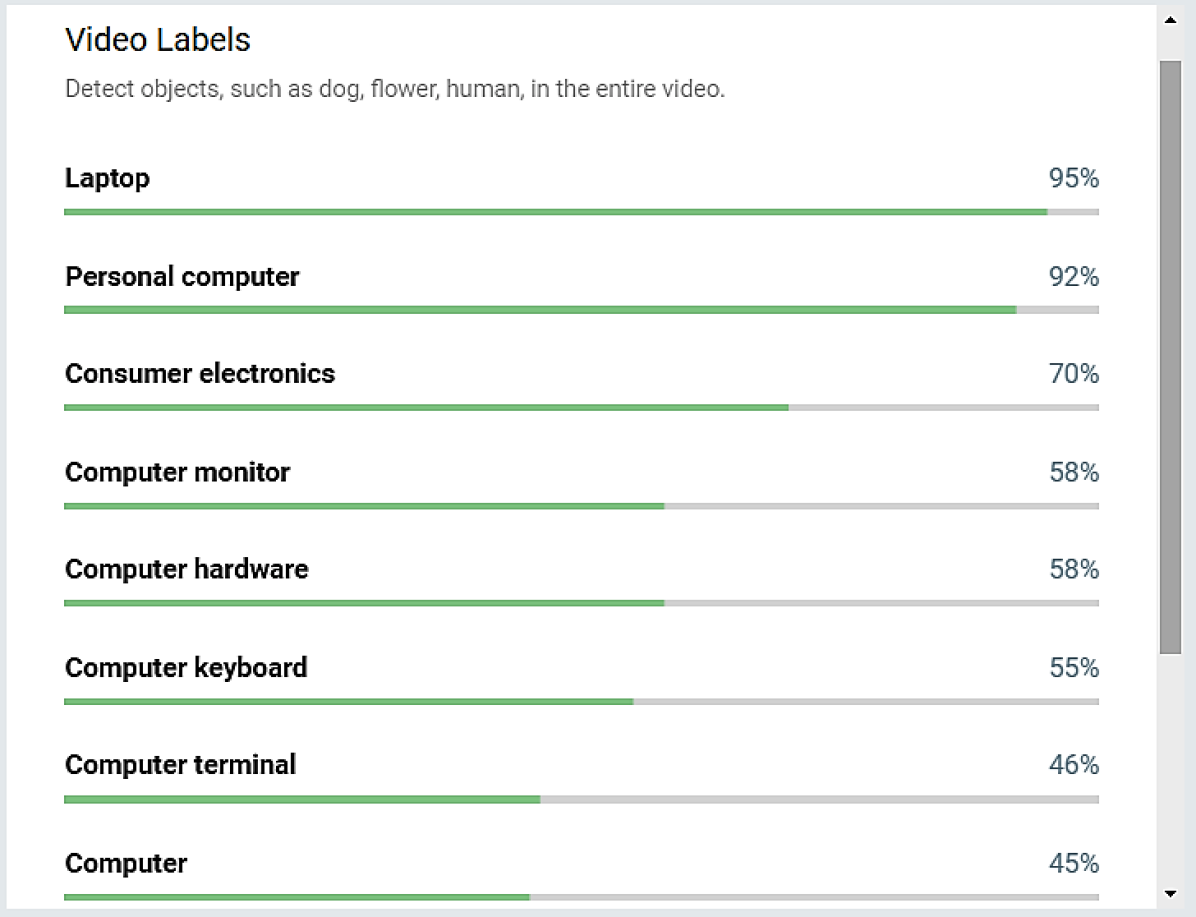Screen dimensions: 1196x917
Task: Click the Personal computer confidence bar
Action: (581, 310)
